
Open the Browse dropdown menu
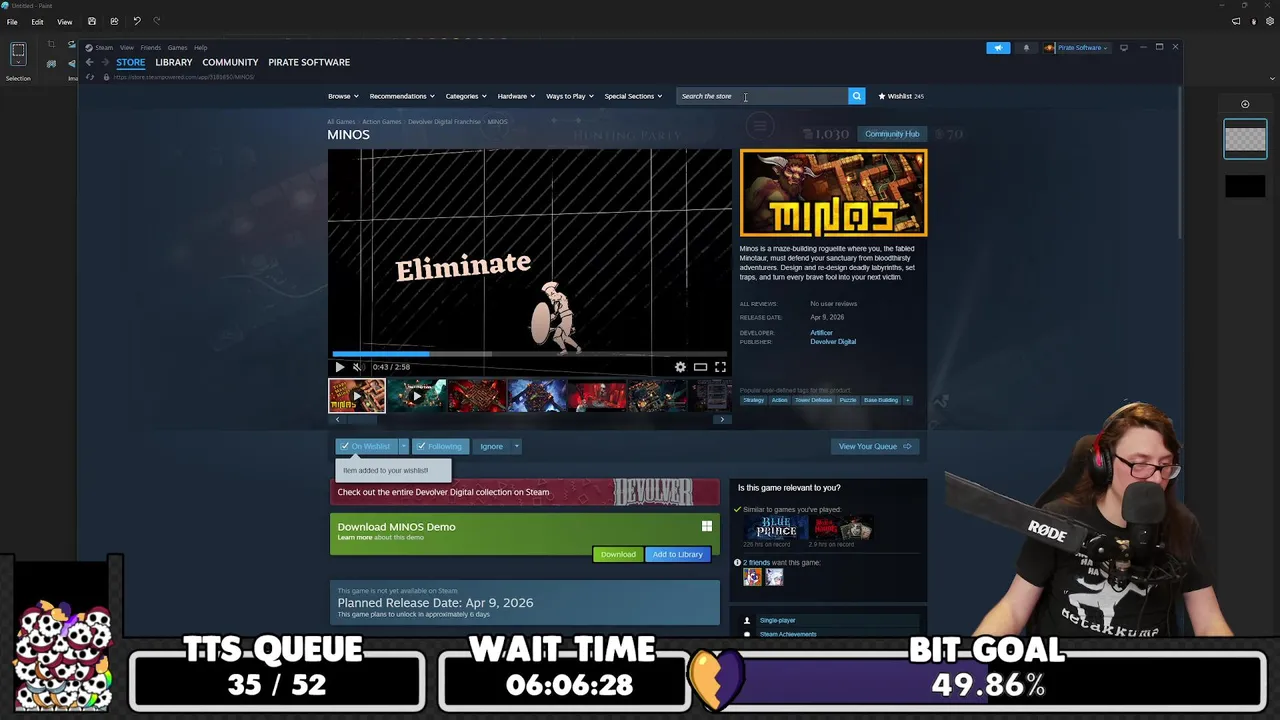[343, 96]
